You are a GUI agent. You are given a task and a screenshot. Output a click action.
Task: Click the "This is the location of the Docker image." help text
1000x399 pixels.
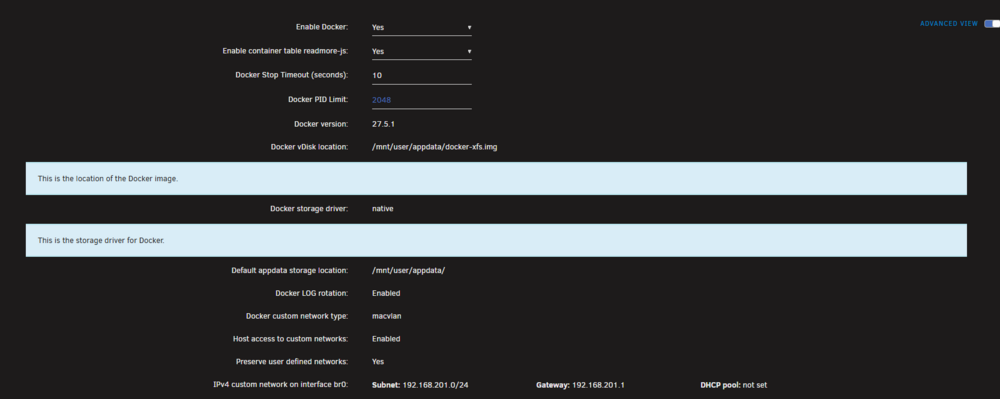pos(108,178)
